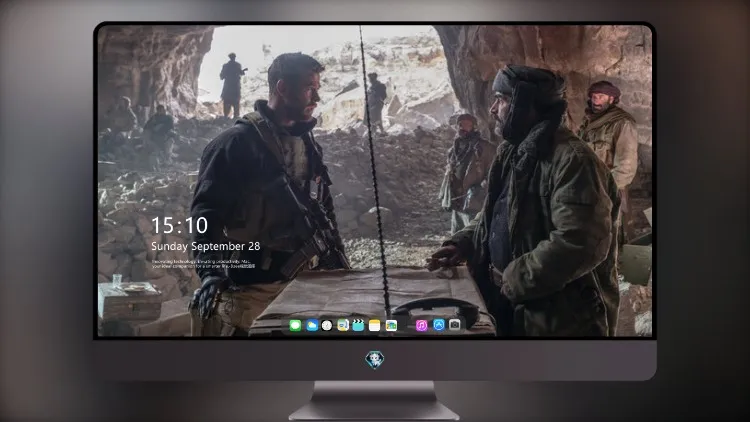Click the gap separating the dock icon groups

coord(406,325)
